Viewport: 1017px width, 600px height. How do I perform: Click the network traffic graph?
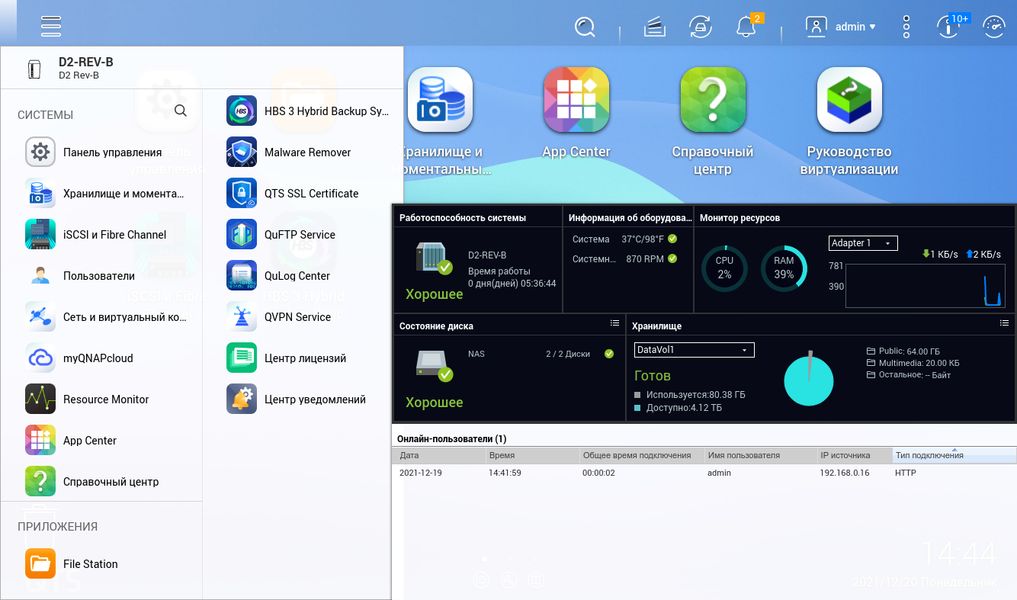coord(926,286)
